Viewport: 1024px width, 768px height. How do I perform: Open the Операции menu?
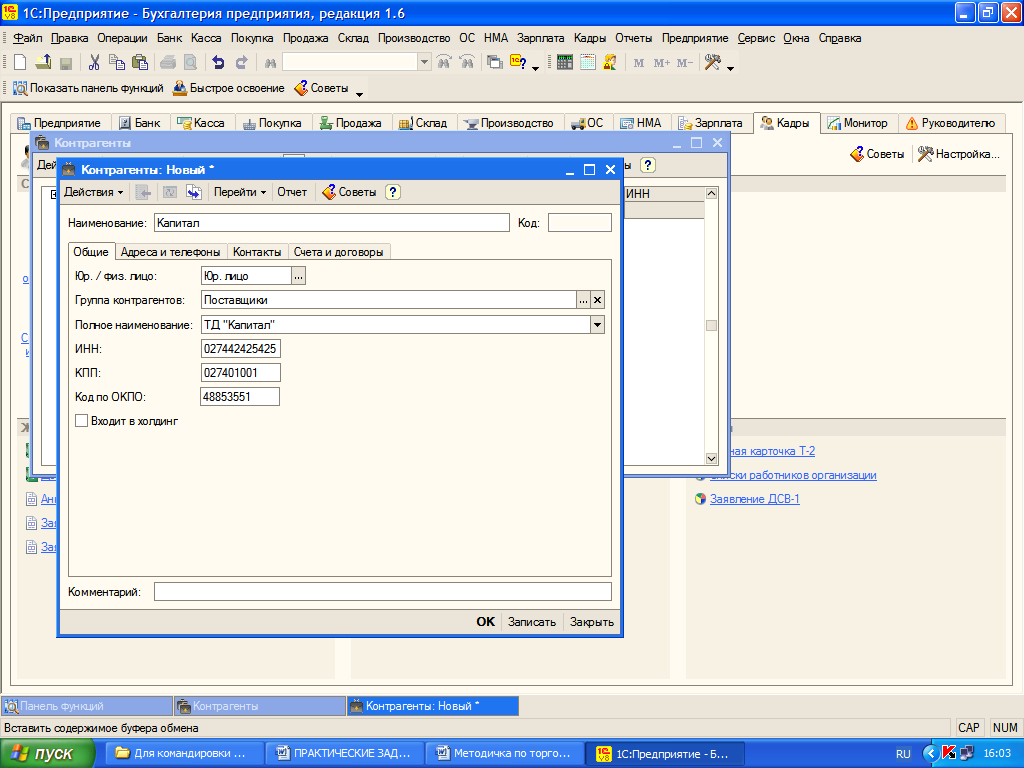pos(122,38)
